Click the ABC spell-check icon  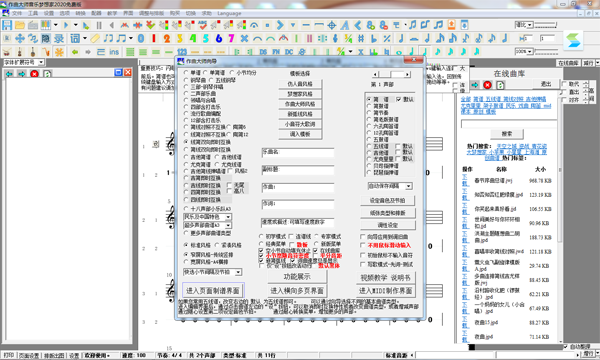click(202, 25)
